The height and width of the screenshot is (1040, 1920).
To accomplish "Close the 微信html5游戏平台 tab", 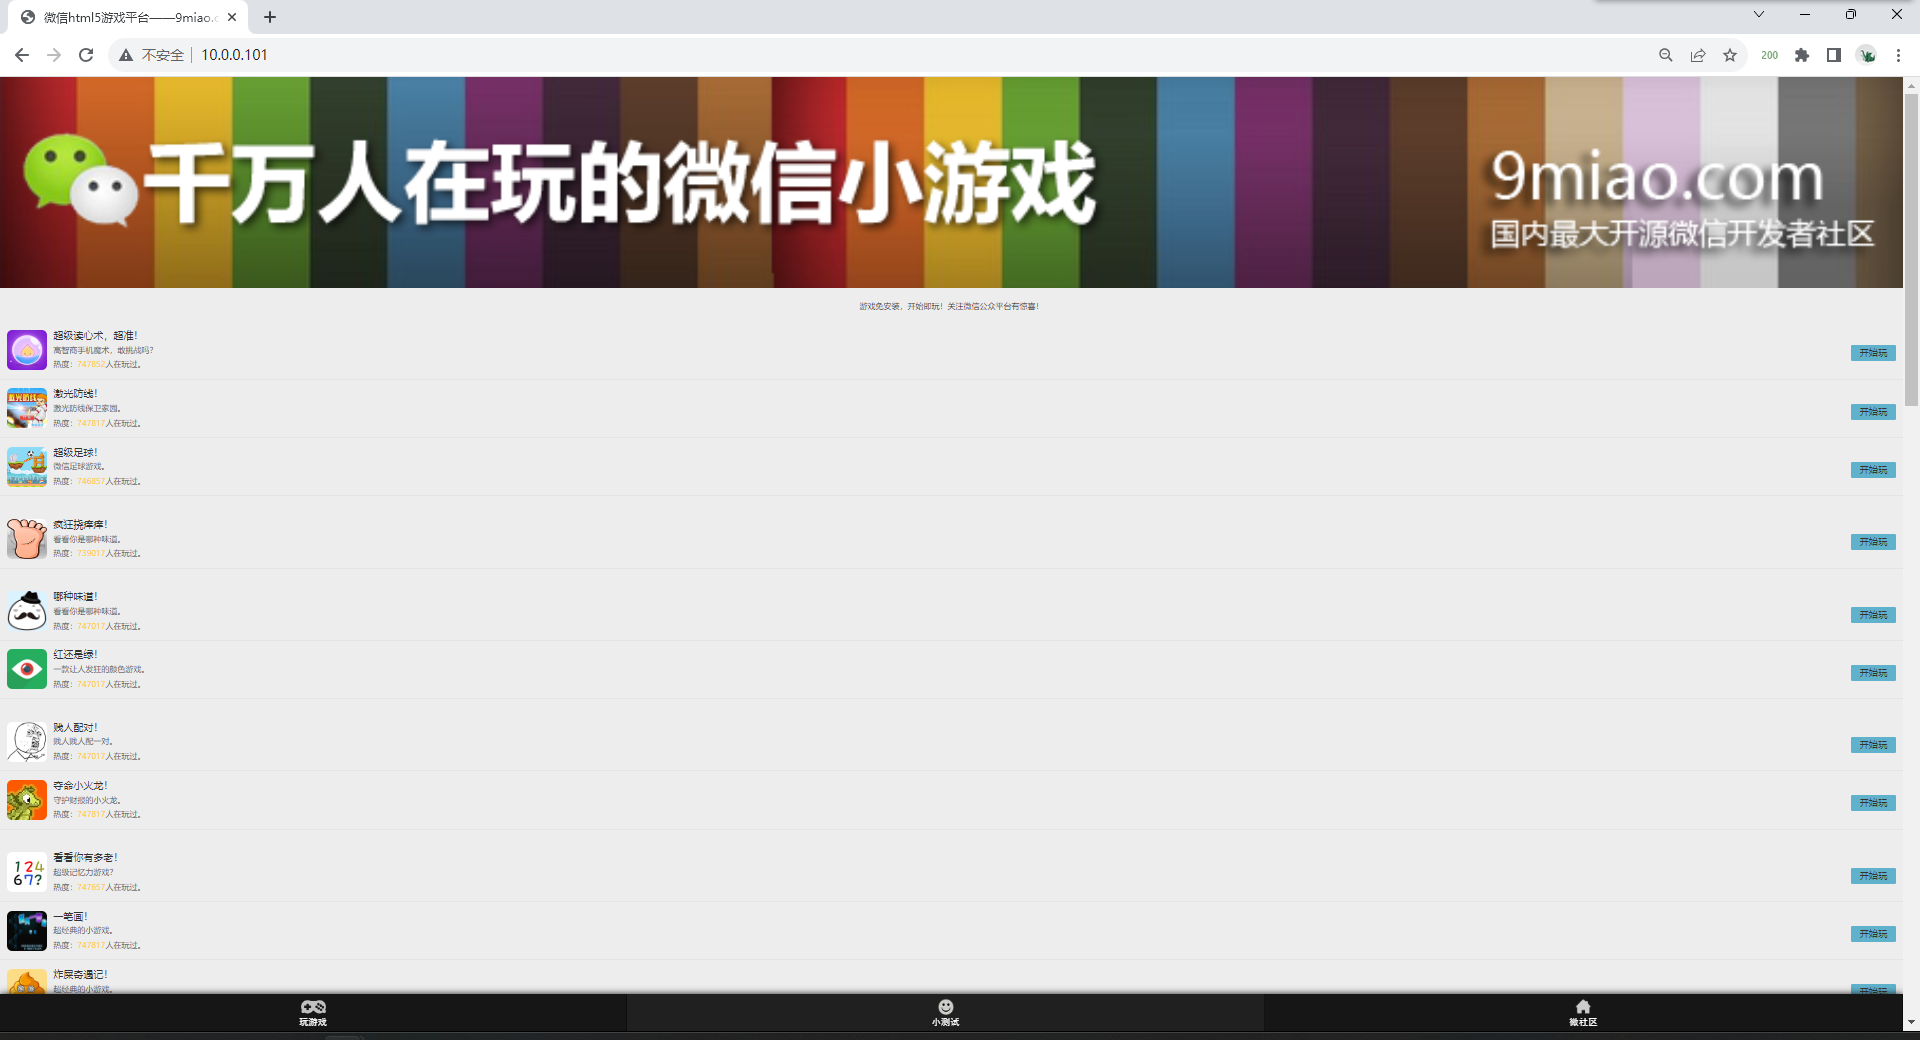I will click(232, 17).
